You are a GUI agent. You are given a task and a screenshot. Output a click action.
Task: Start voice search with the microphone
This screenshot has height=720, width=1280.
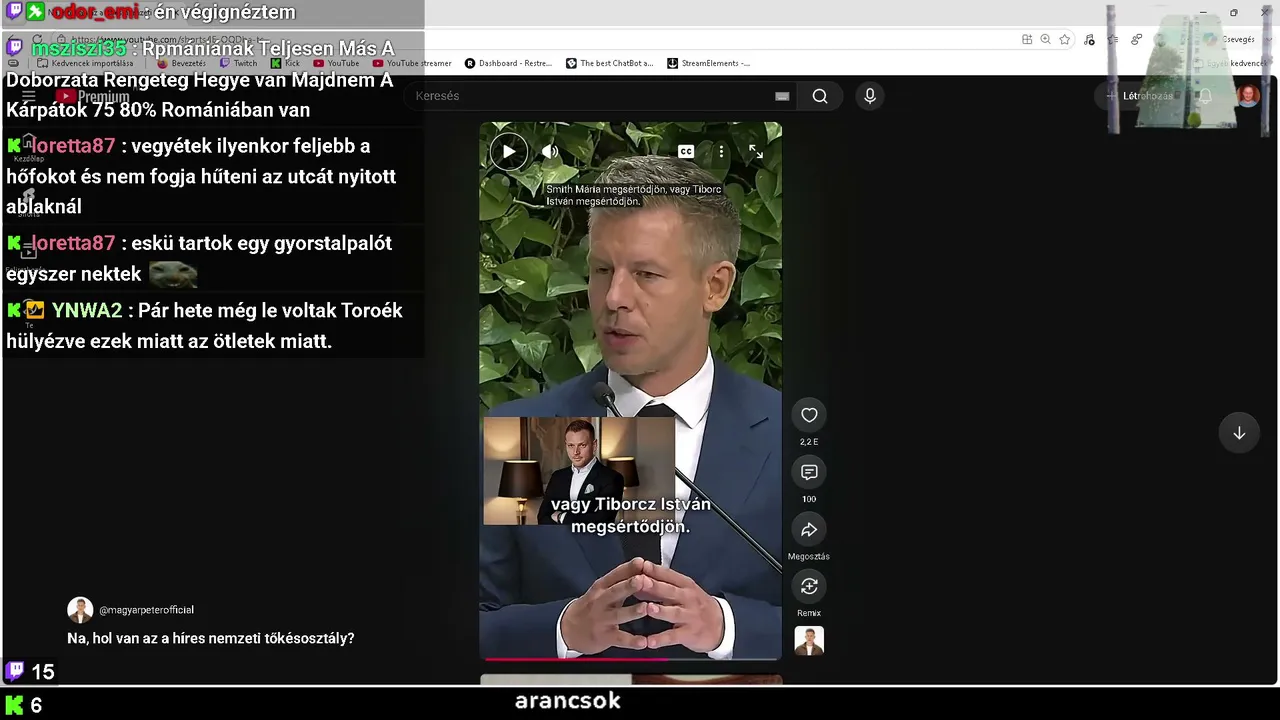click(x=870, y=96)
